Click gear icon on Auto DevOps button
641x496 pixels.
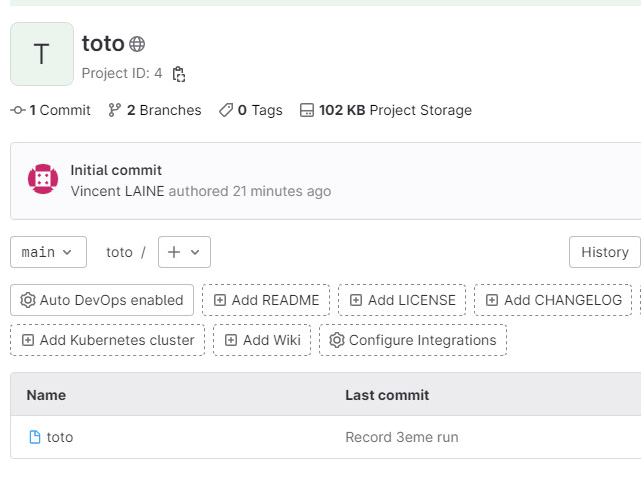[x=28, y=300]
